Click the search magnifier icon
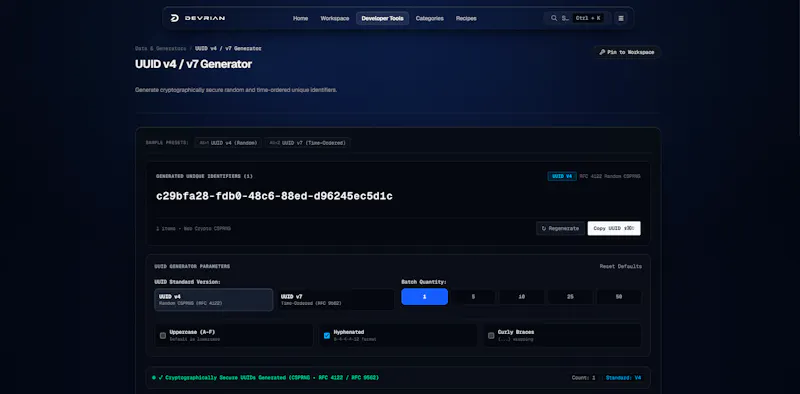This screenshot has width=800, height=394. 554,18
